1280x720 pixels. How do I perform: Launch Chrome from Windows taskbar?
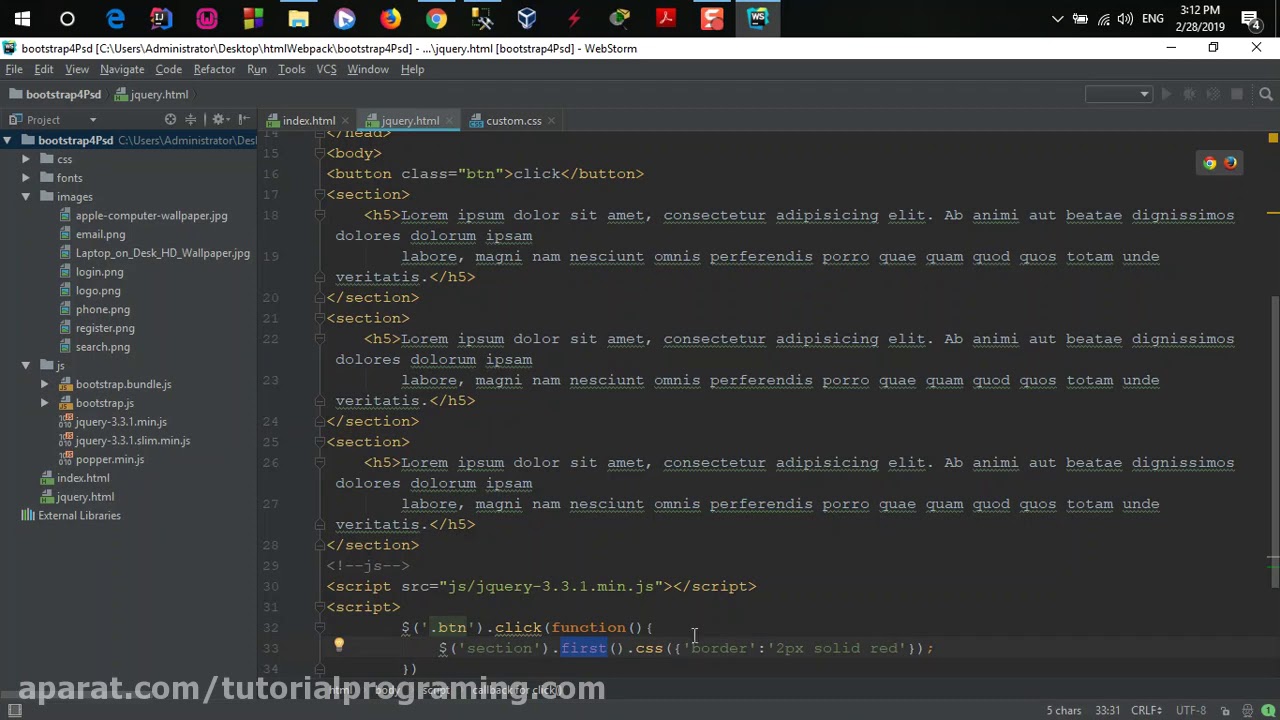436,18
